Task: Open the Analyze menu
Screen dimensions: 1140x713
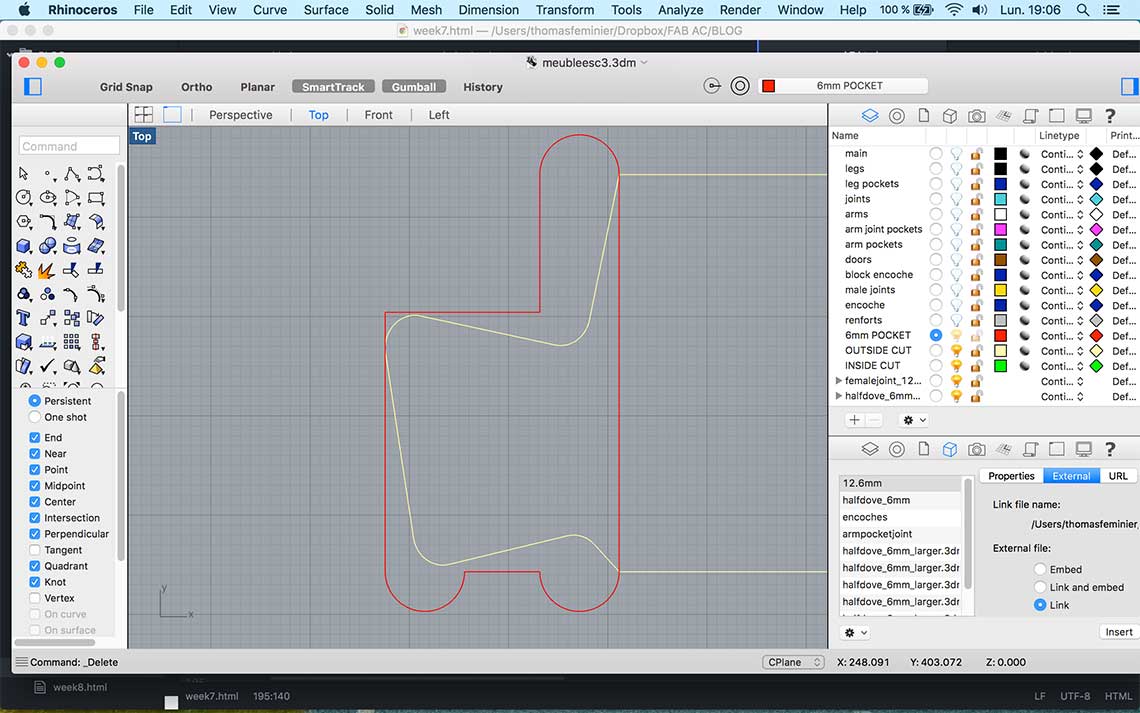Action: tap(681, 9)
